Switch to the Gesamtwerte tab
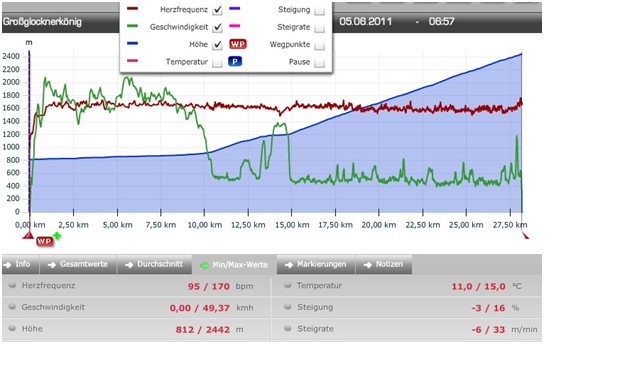The width and height of the screenshot is (640, 384). click(x=78, y=264)
